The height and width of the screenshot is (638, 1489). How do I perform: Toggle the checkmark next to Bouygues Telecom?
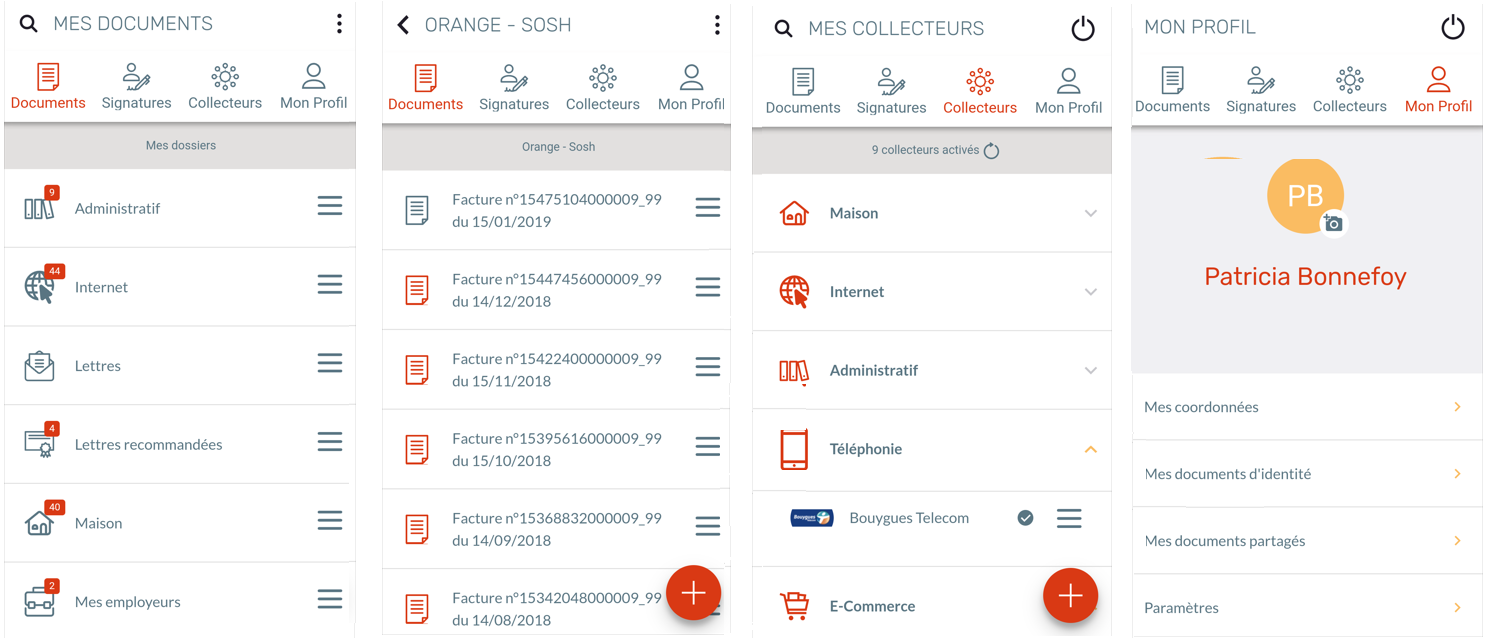pyautogui.click(x=1025, y=518)
